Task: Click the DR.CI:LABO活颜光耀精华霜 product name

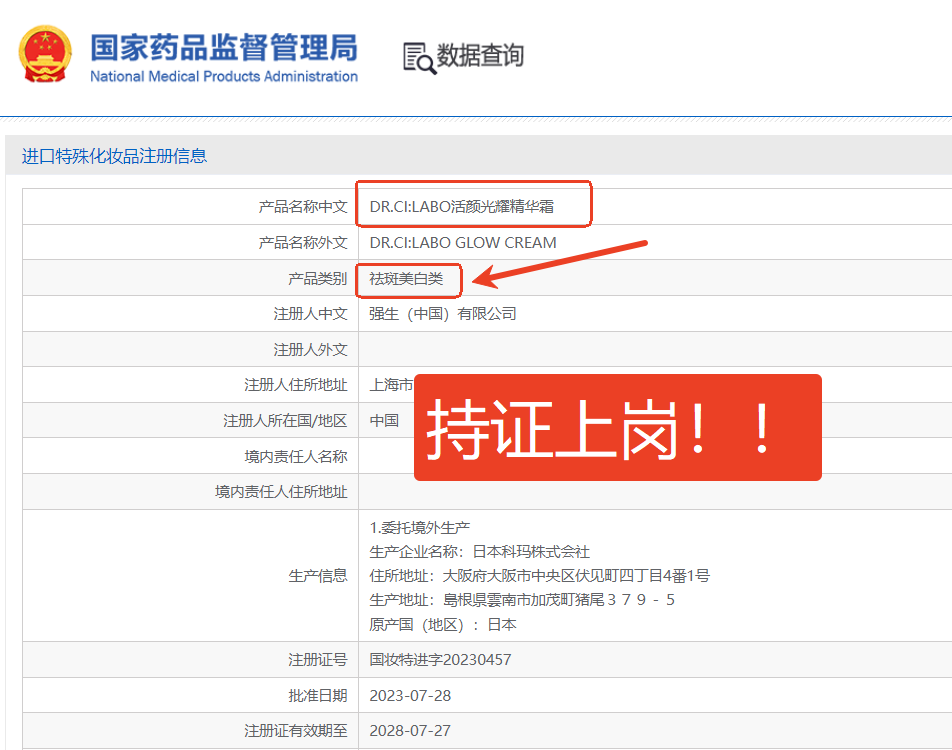Action: pos(461,207)
